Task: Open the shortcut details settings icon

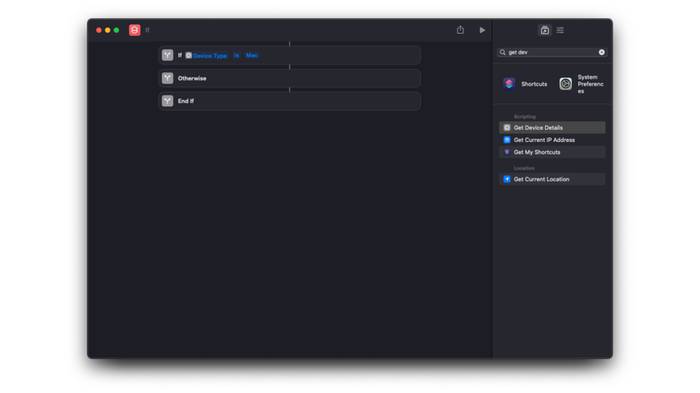Action: point(560,30)
